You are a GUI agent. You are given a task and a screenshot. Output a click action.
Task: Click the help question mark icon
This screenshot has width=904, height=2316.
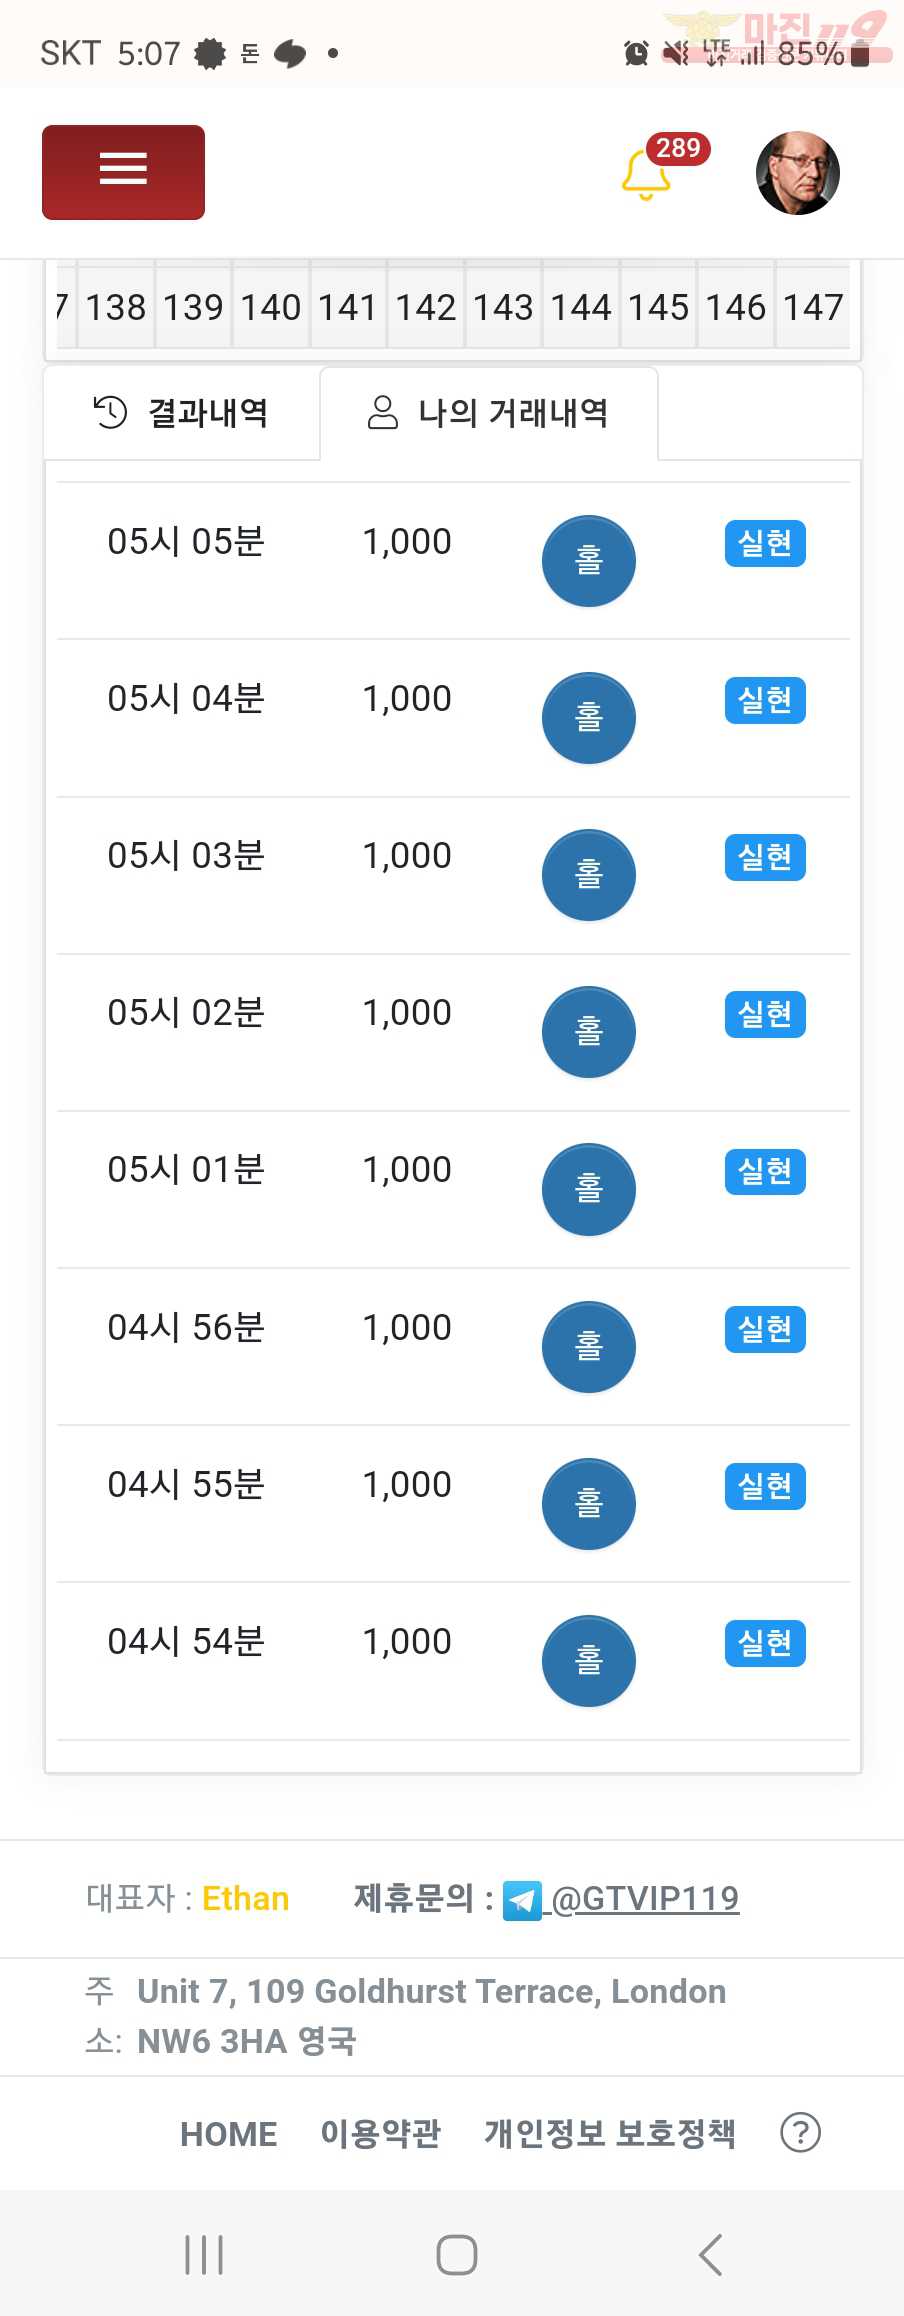[x=800, y=2133]
